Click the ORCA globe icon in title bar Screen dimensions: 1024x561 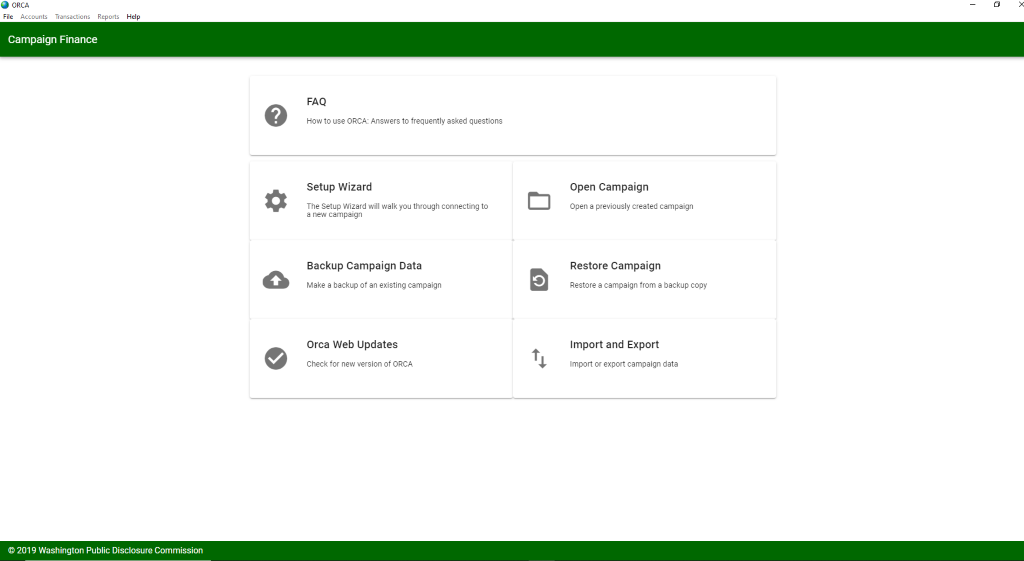5,5
